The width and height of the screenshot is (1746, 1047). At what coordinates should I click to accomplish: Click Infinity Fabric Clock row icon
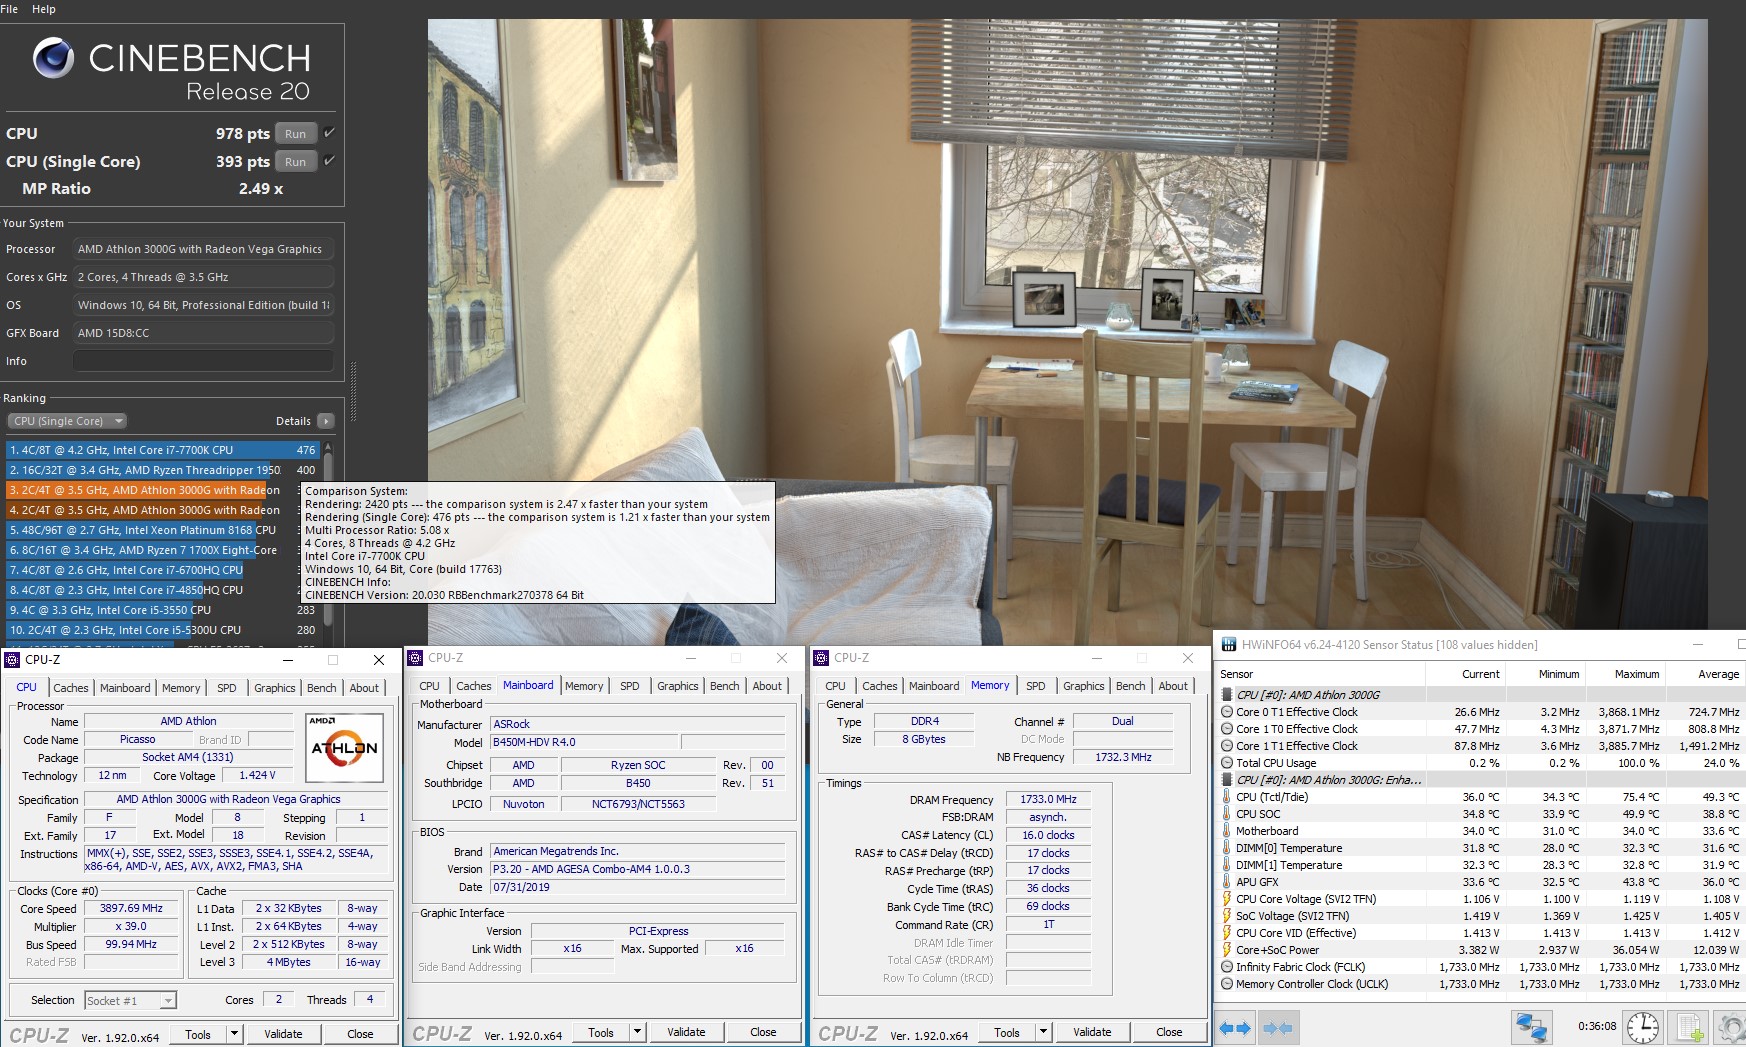click(1227, 967)
